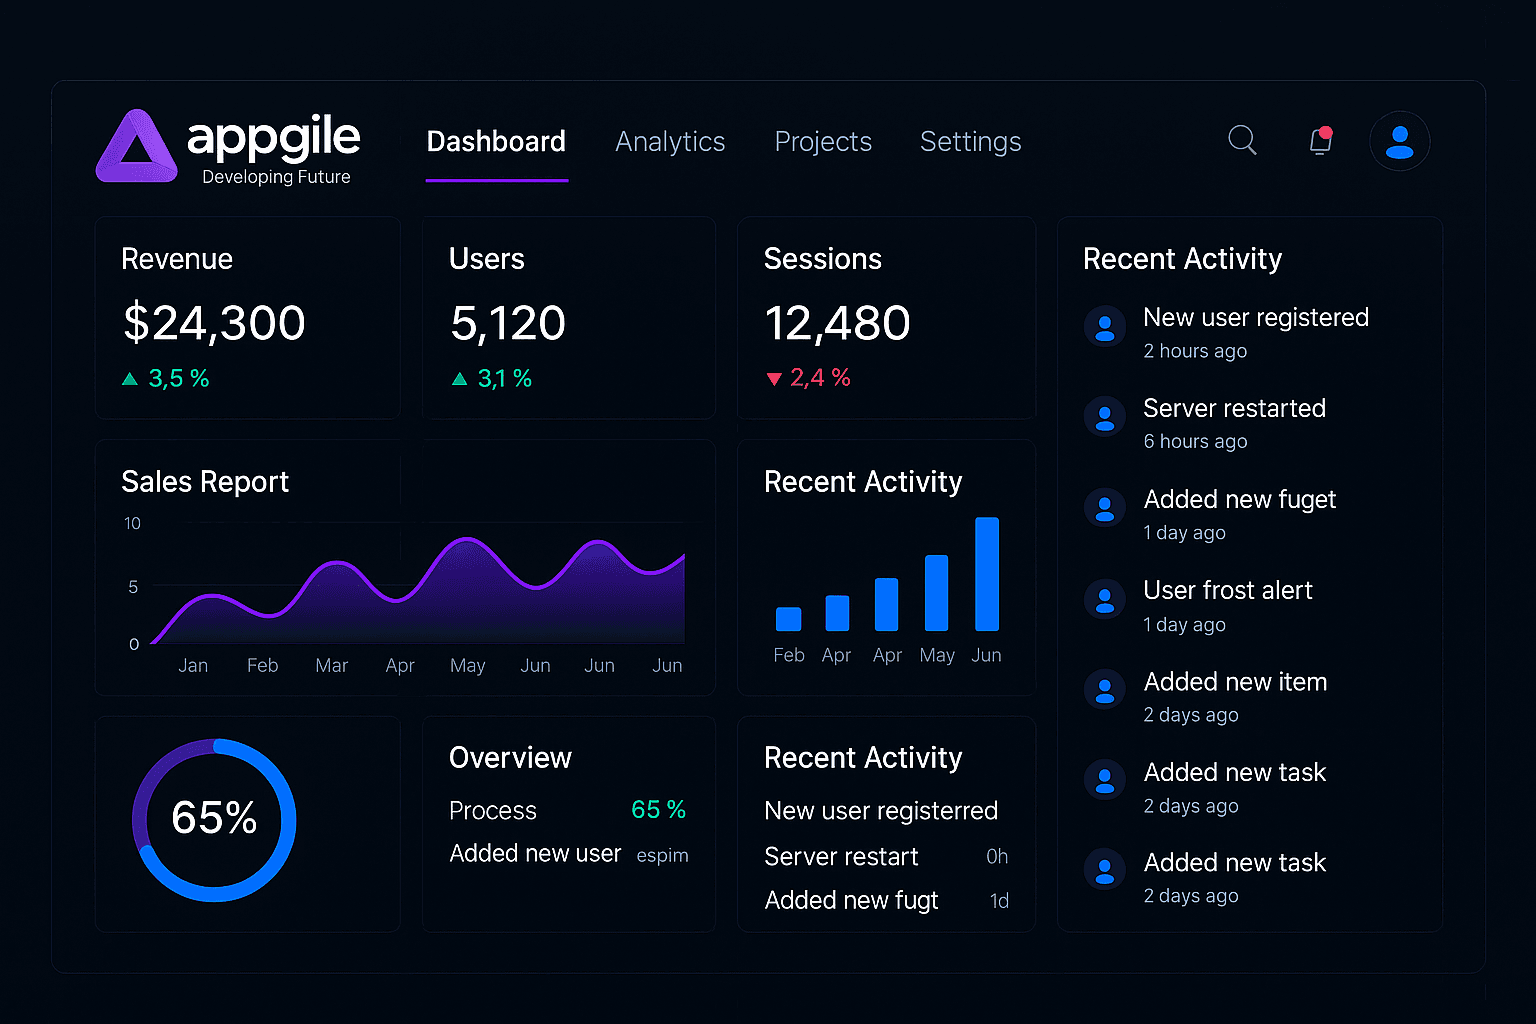Screen dimensions: 1536x1024
Task: Select the avatar next to 'New user registered'
Action: pos(1104,327)
